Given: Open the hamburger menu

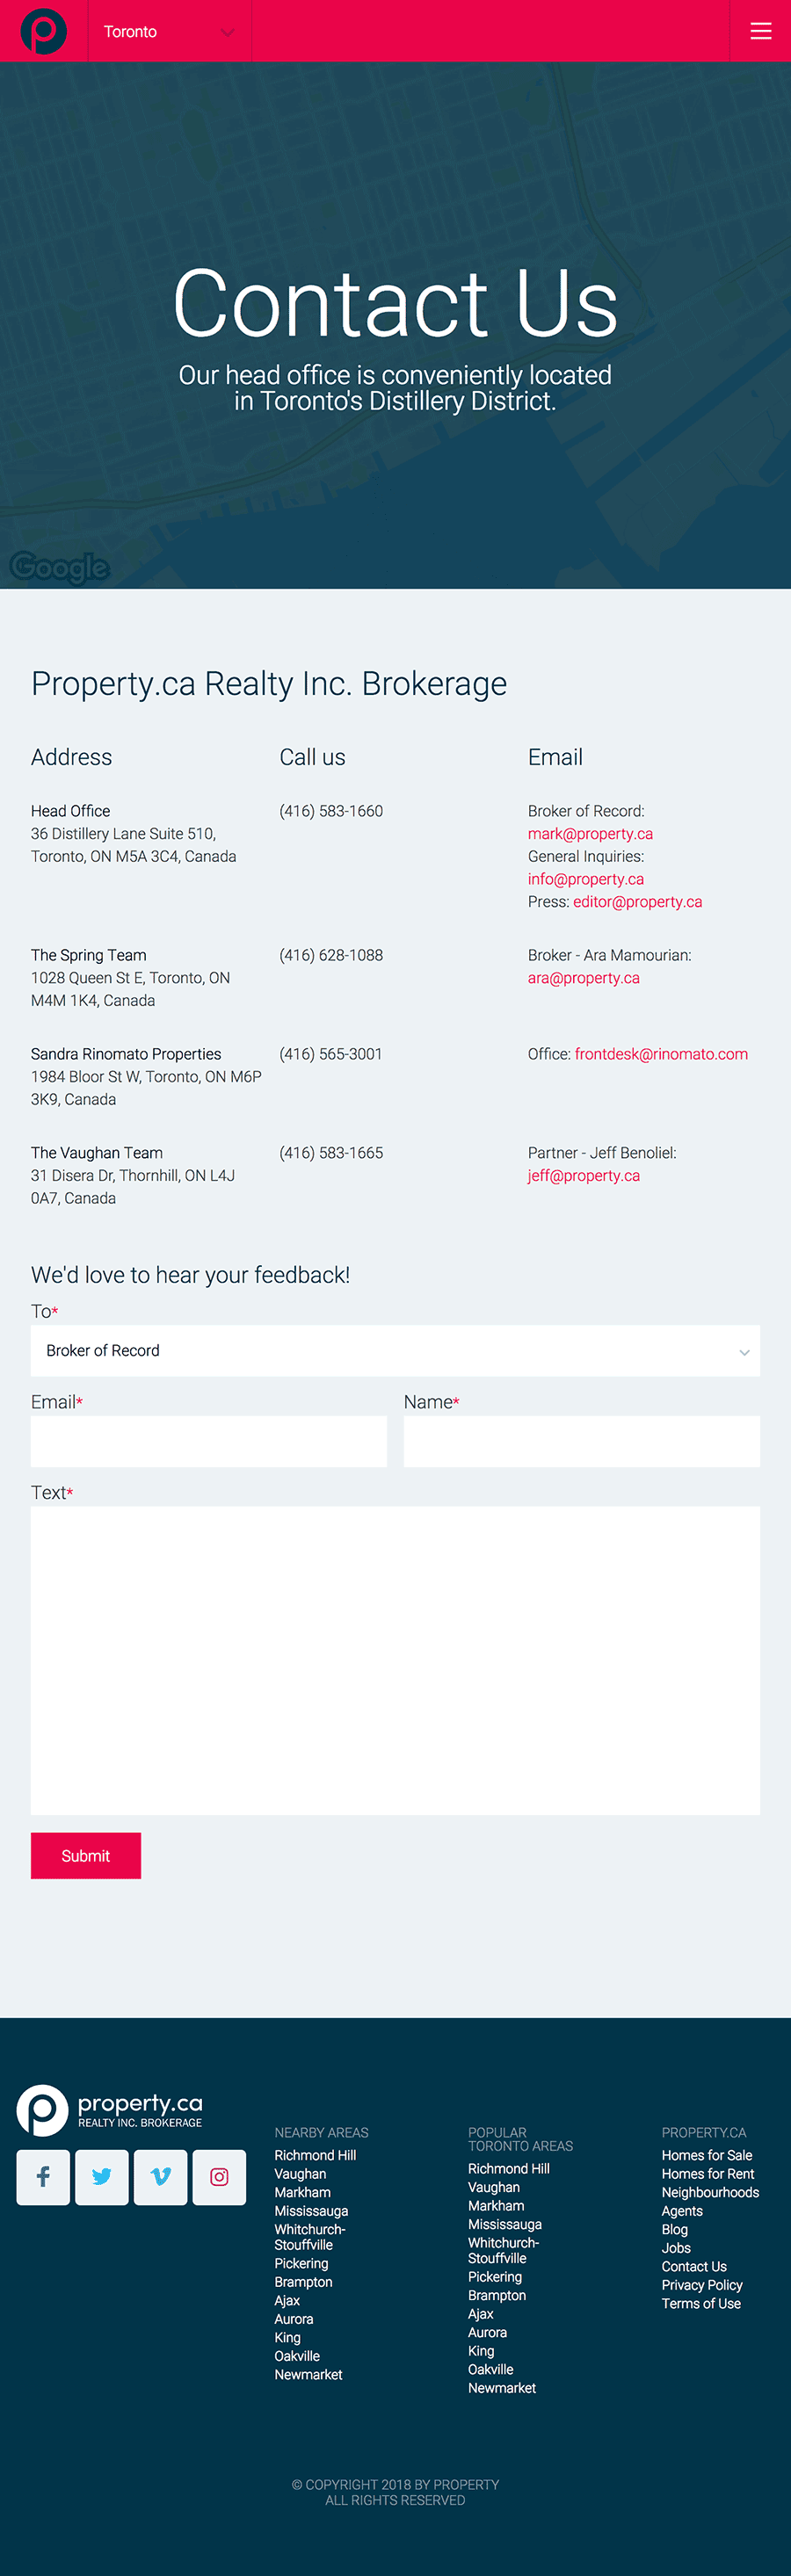Looking at the screenshot, I should pyautogui.click(x=760, y=31).
